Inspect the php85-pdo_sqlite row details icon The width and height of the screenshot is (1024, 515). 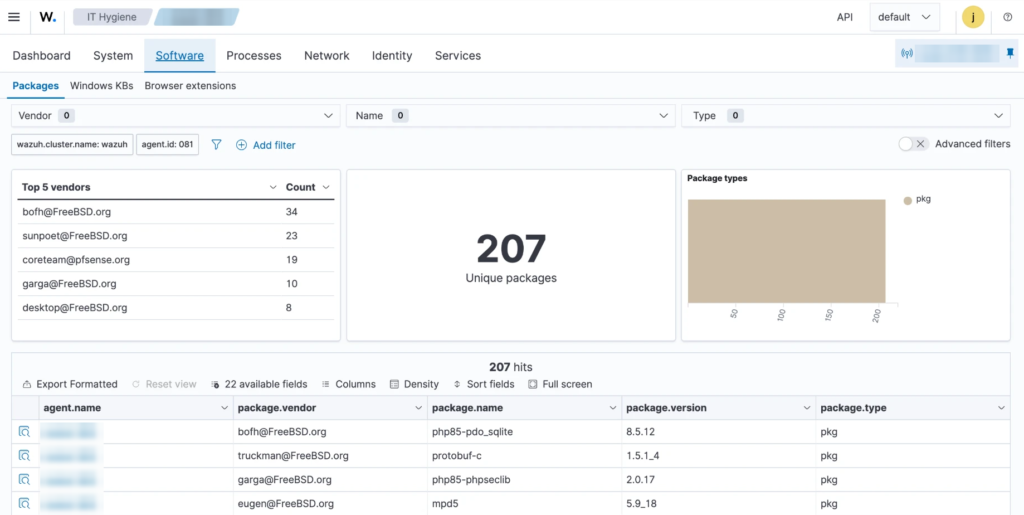click(x=24, y=431)
